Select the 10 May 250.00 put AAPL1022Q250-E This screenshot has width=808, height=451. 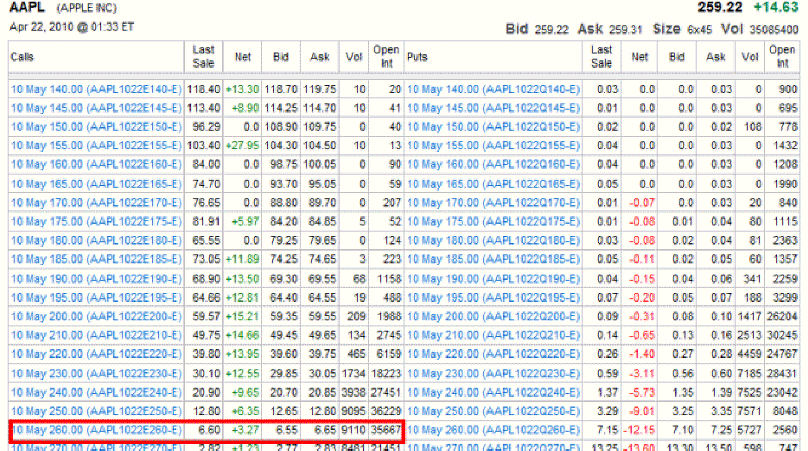494,413
